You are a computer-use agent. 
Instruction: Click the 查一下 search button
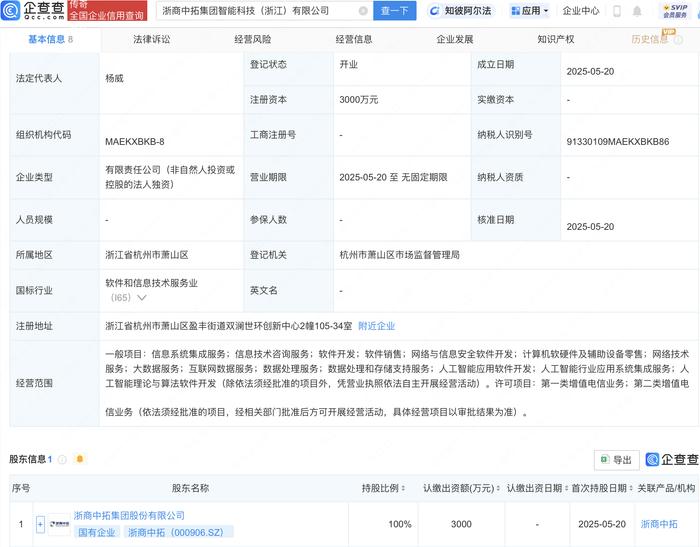395,11
